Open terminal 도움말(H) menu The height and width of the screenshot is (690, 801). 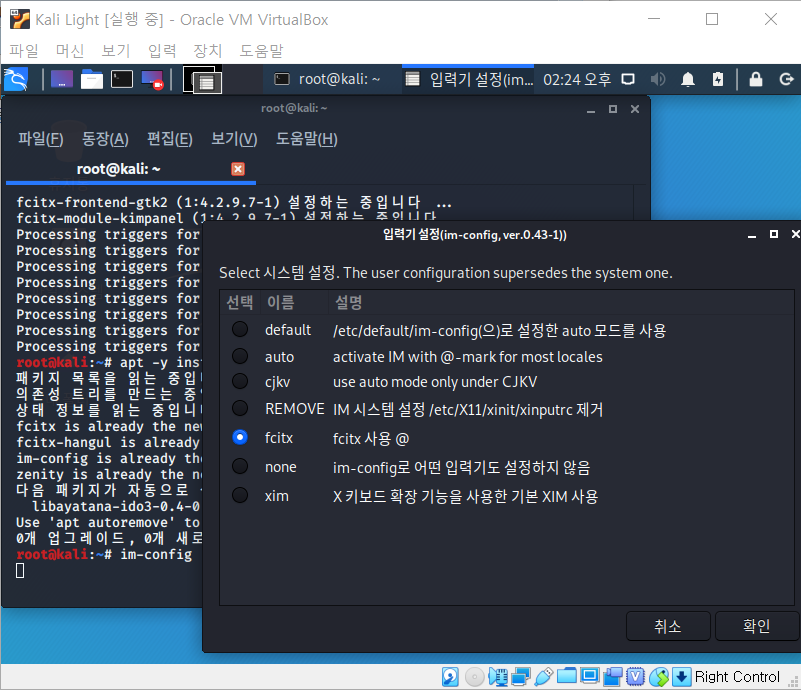click(x=307, y=139)
